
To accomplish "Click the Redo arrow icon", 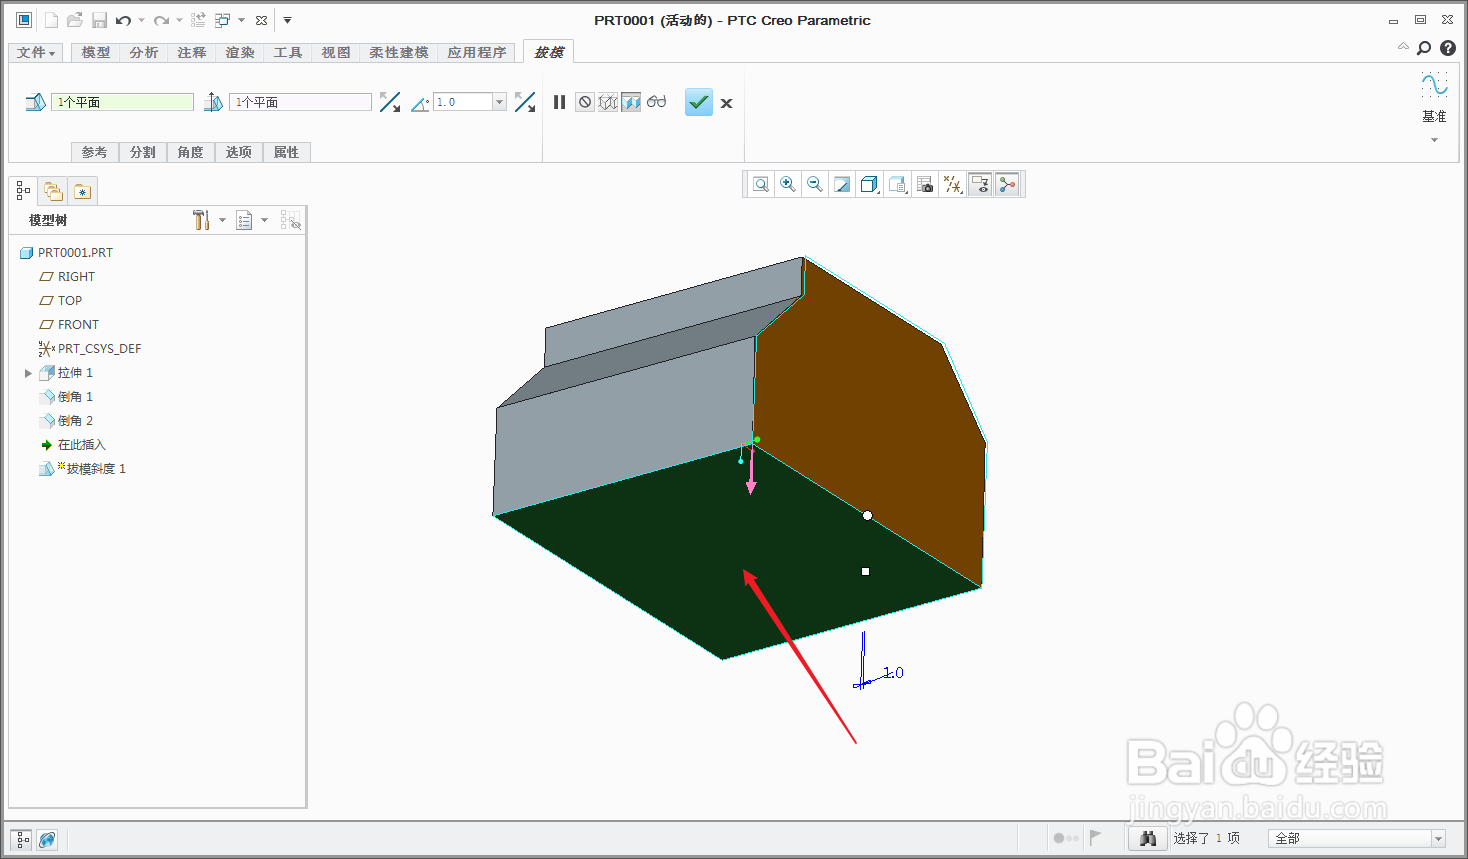I will coord(161,20).
